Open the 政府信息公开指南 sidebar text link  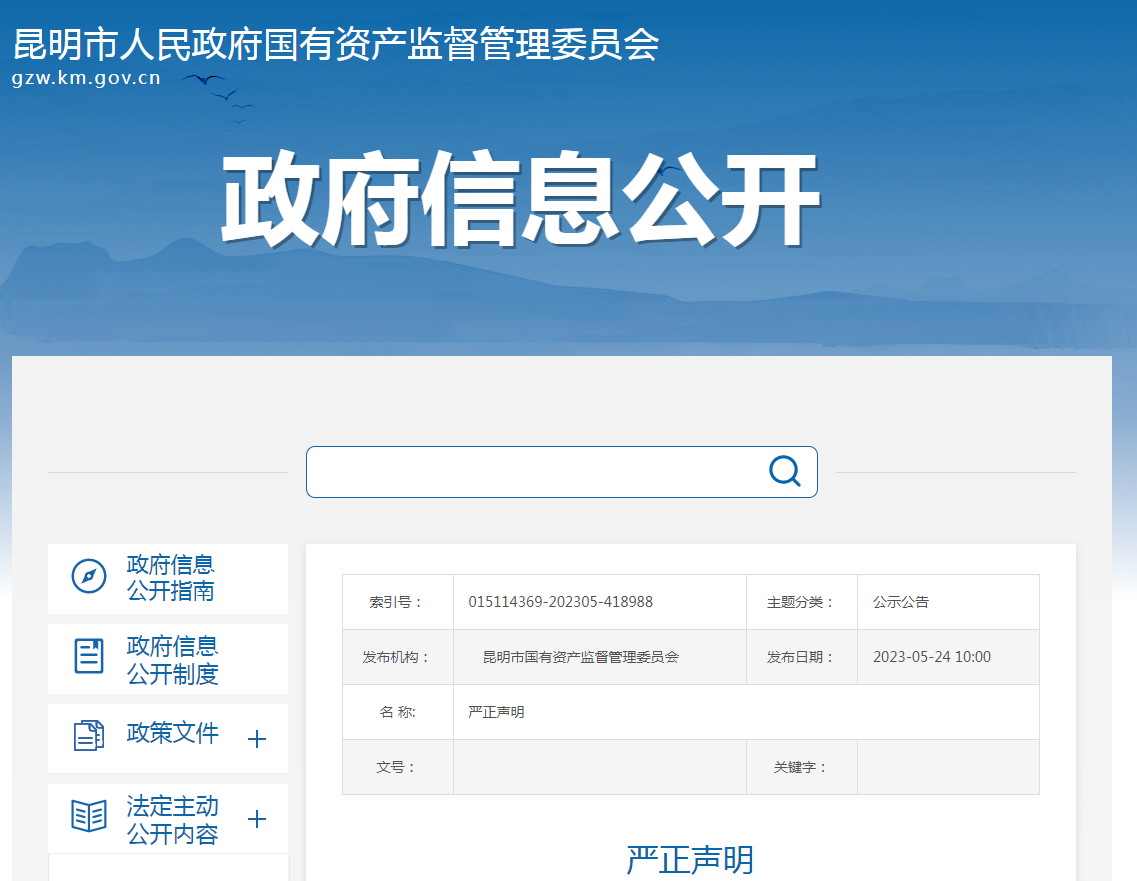(x=171, y=578)
